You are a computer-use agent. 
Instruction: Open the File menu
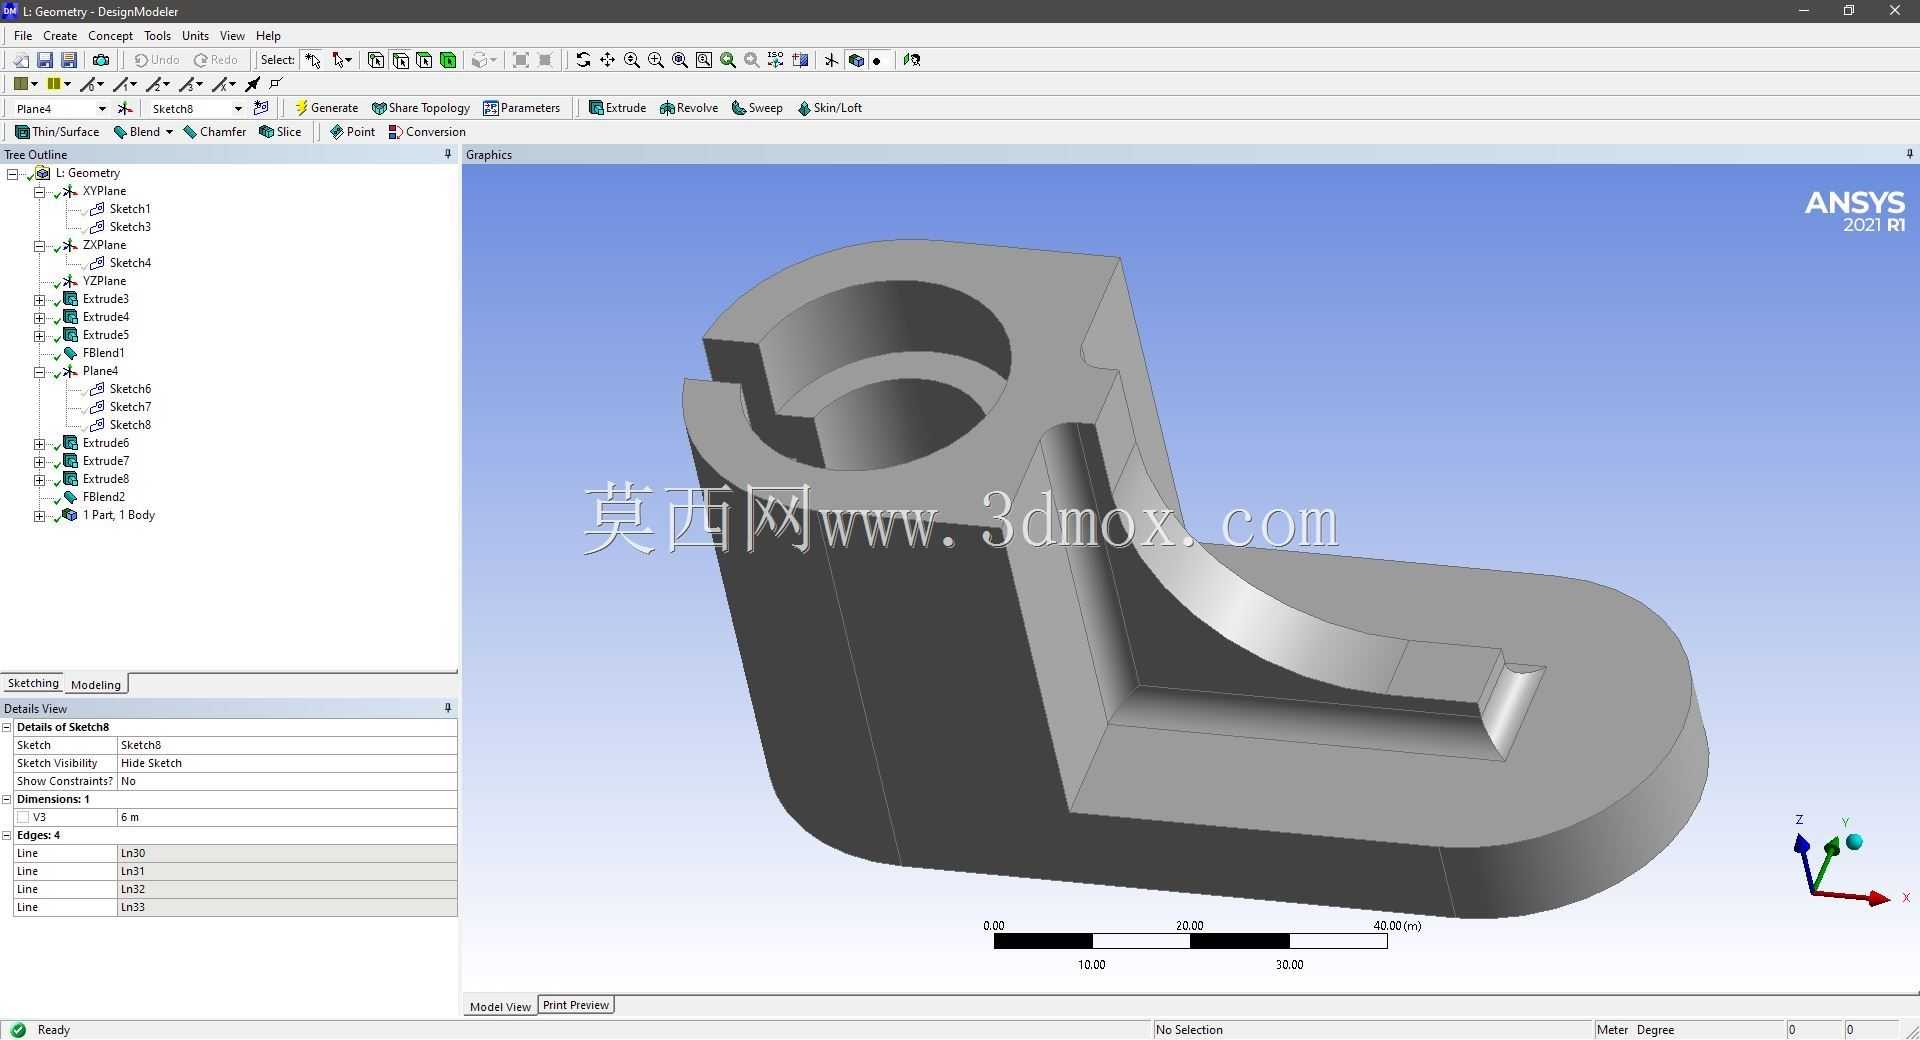point(23,35)
